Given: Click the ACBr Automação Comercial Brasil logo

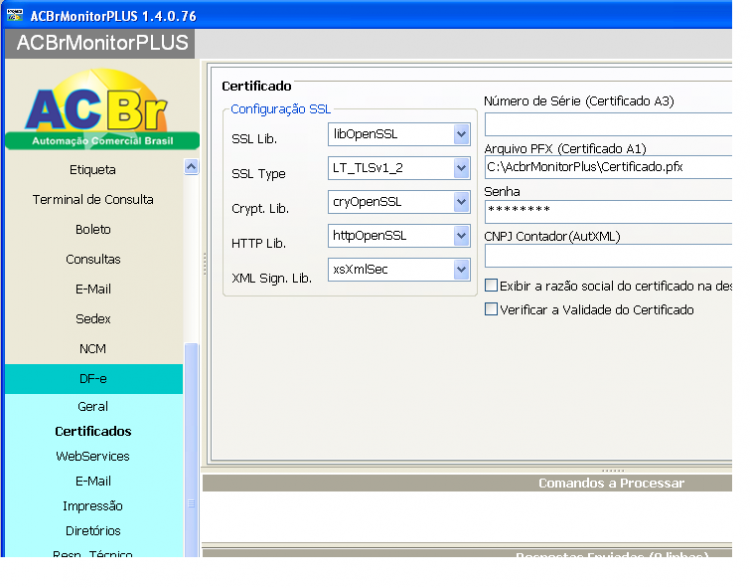Looking at the screenshot, I should coord(102,108).
